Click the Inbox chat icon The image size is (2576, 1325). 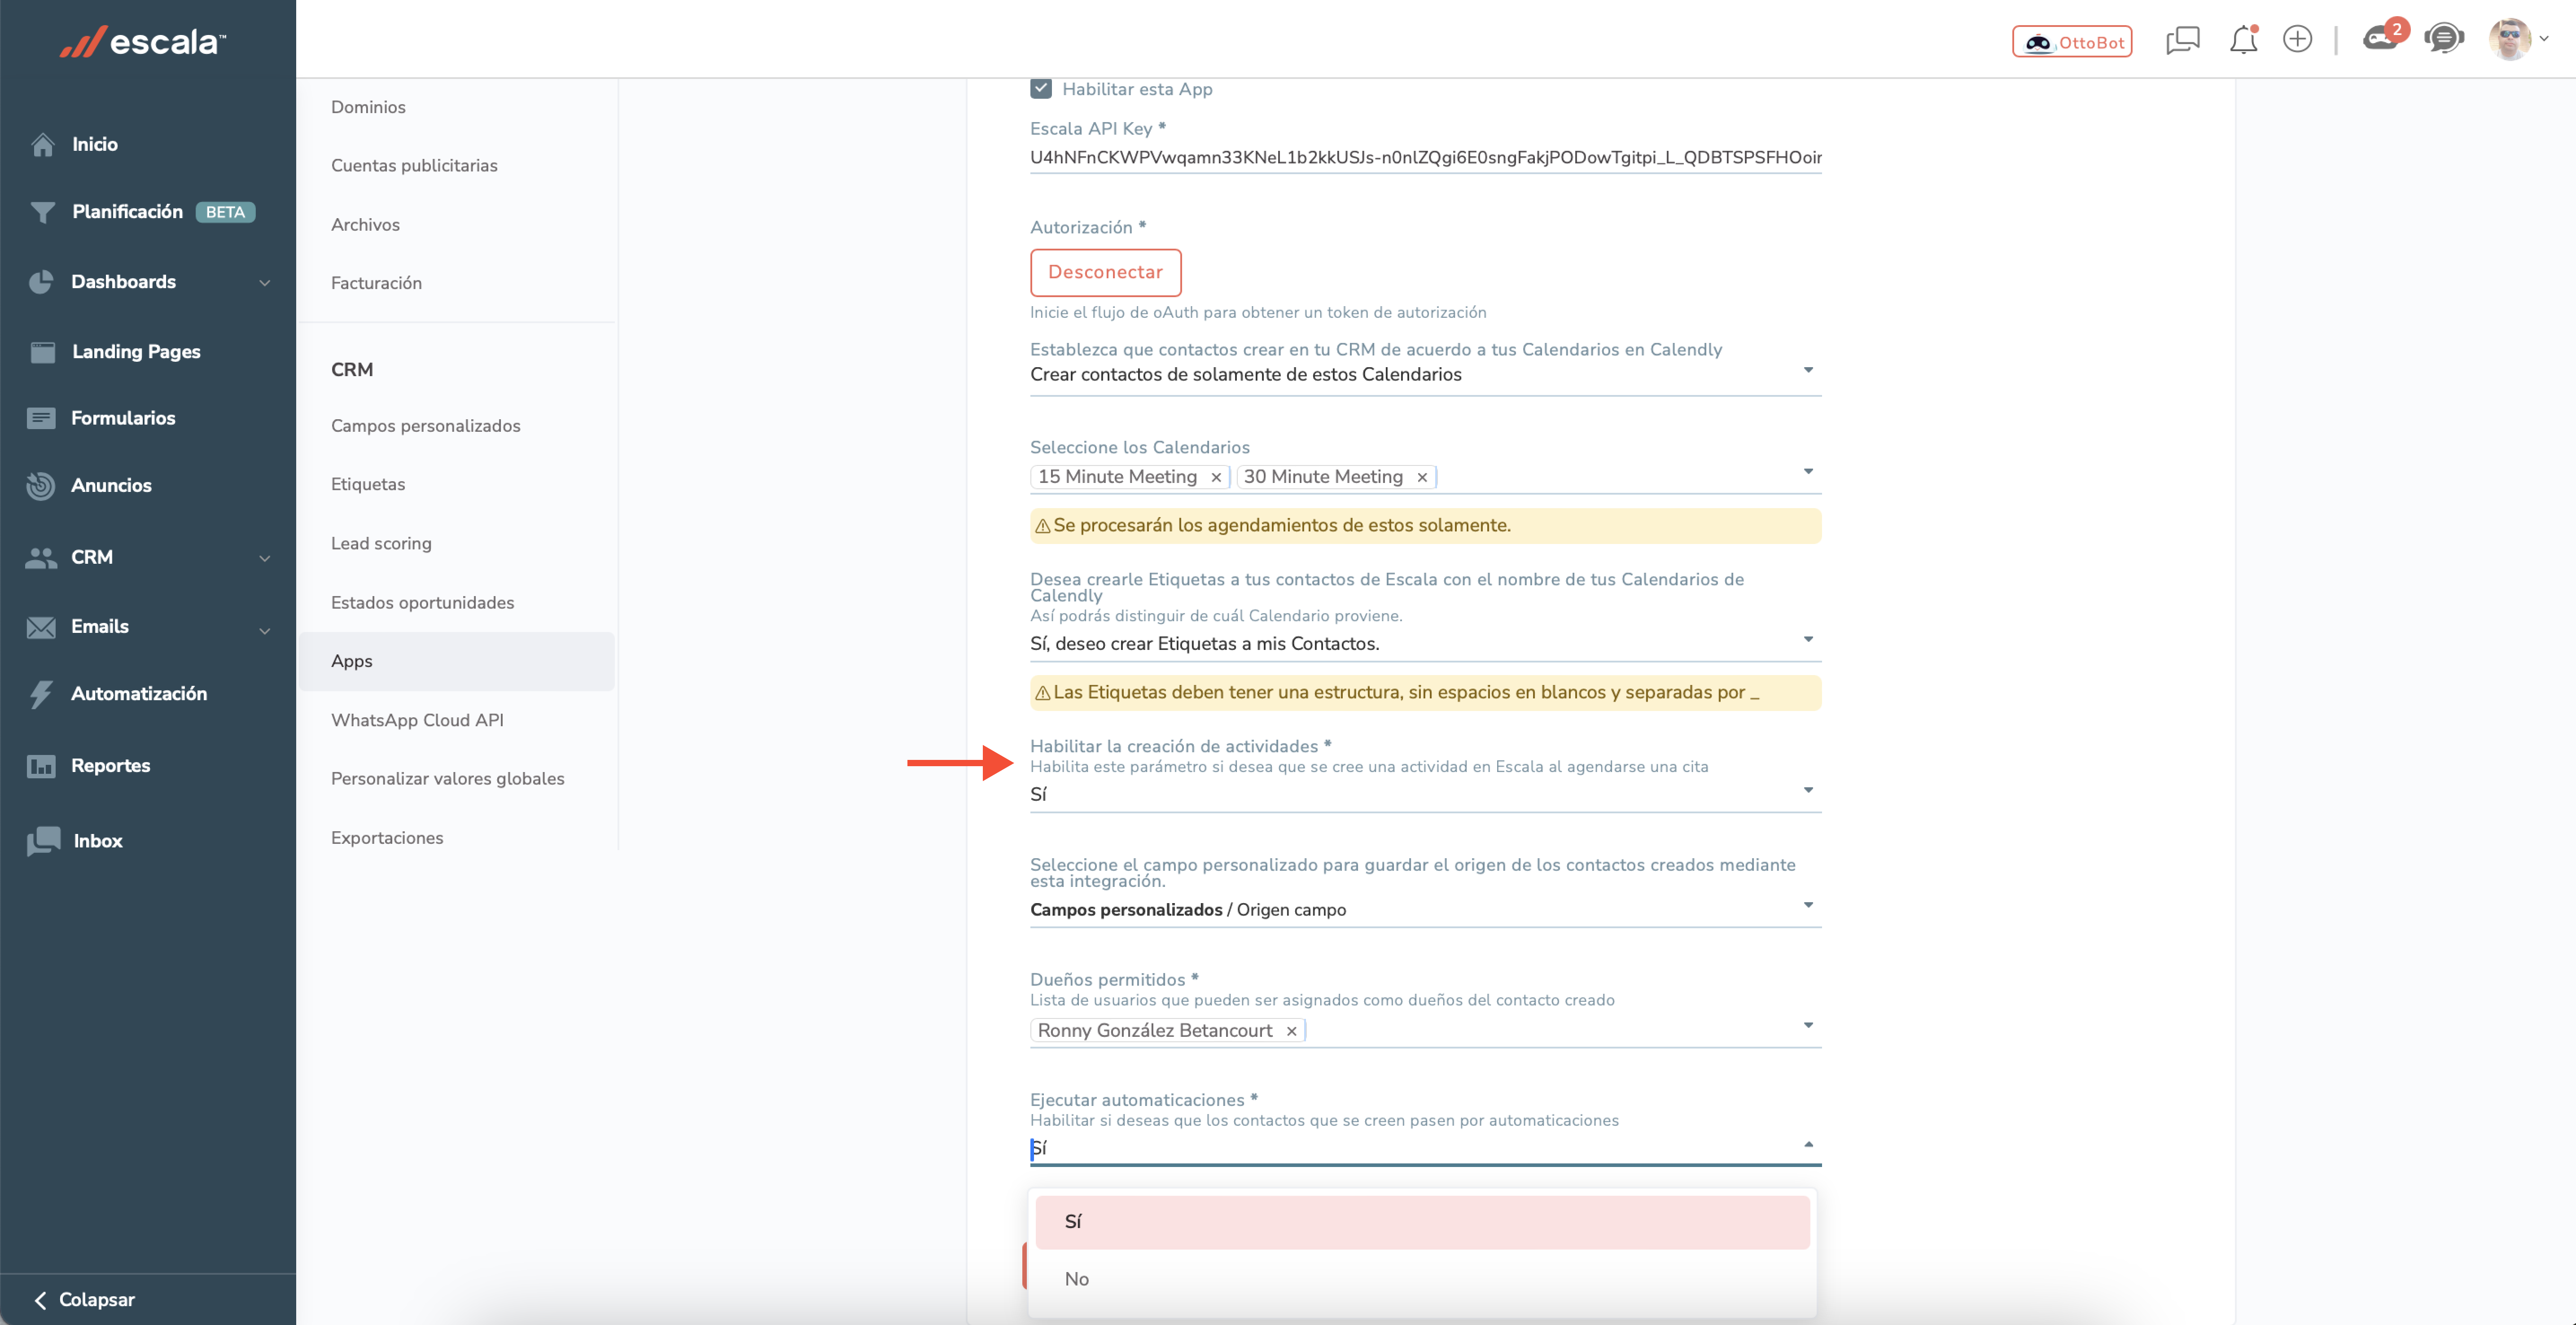point(43,841)
